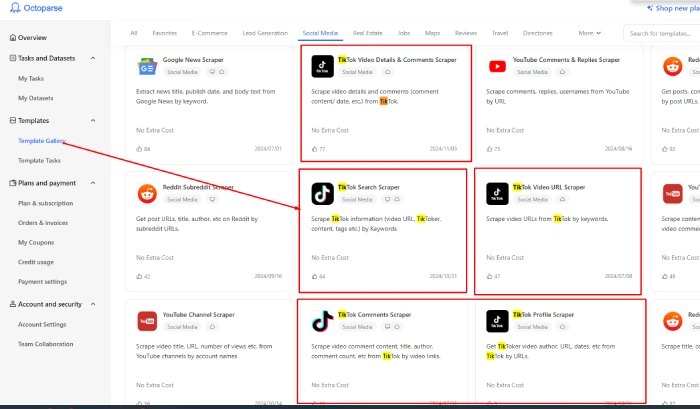Click cloud icon on TikTok Video URL Scraper
This screenshot has width=700, height=409.
click(x=562, y=199)
